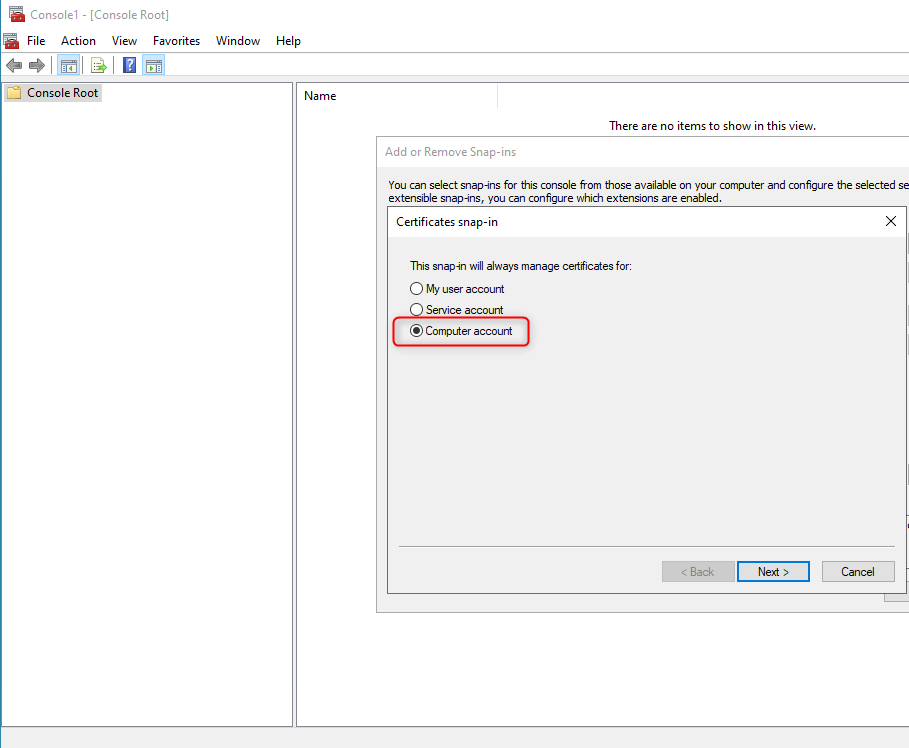Open the Favorites menu
Image resolution: width=909 pixels, height=748 pixels.
pos(176,41)
